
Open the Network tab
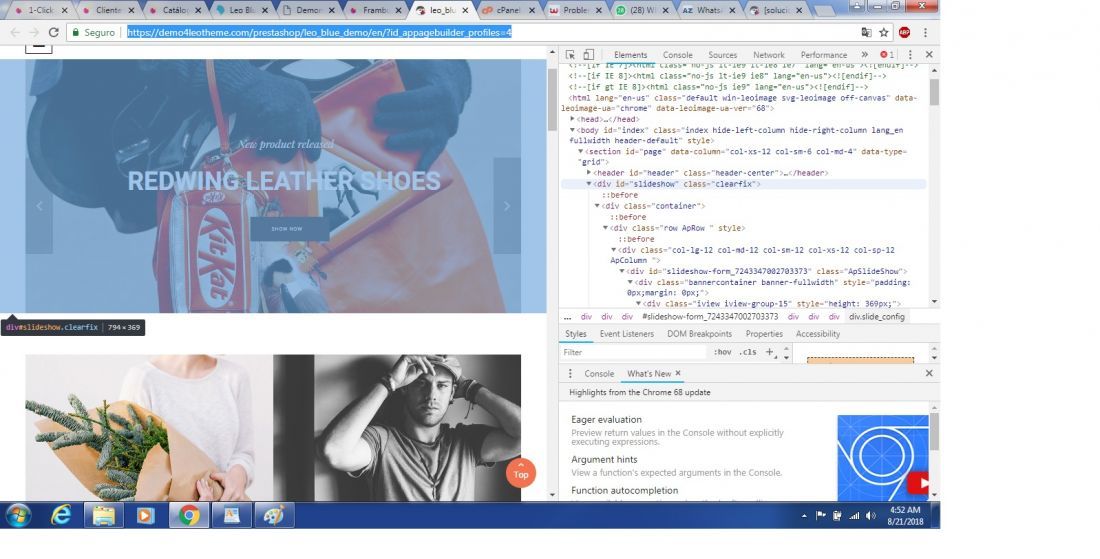coord(768,55)
